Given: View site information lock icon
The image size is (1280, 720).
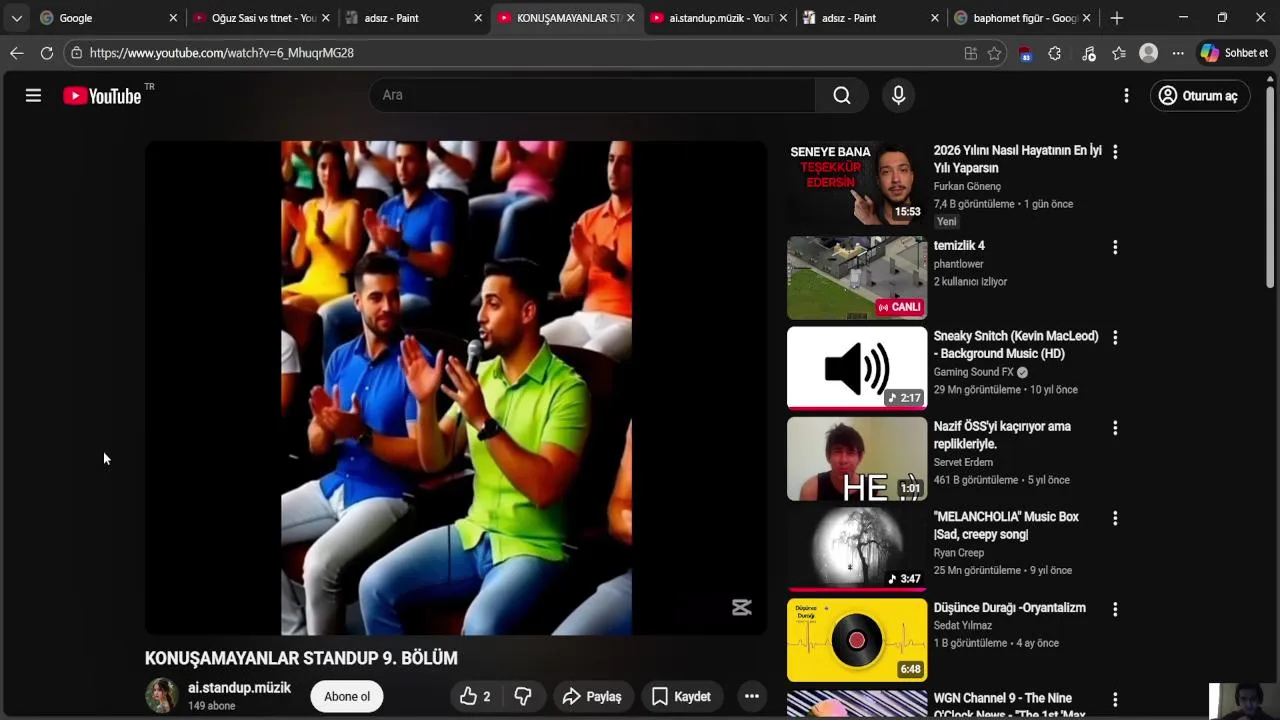Looking at the screenshot, I should [76, 53].
